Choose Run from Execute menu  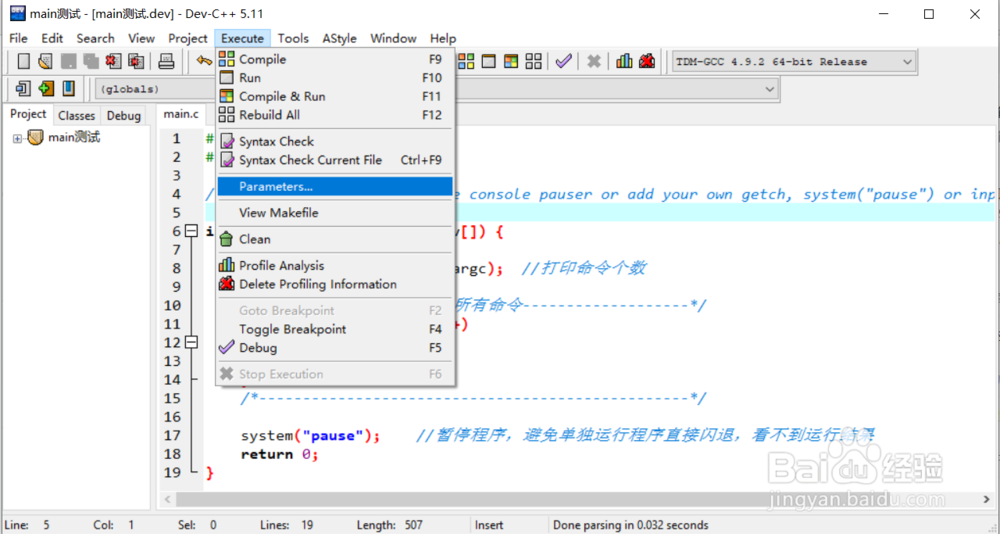[x=335, y=78]
